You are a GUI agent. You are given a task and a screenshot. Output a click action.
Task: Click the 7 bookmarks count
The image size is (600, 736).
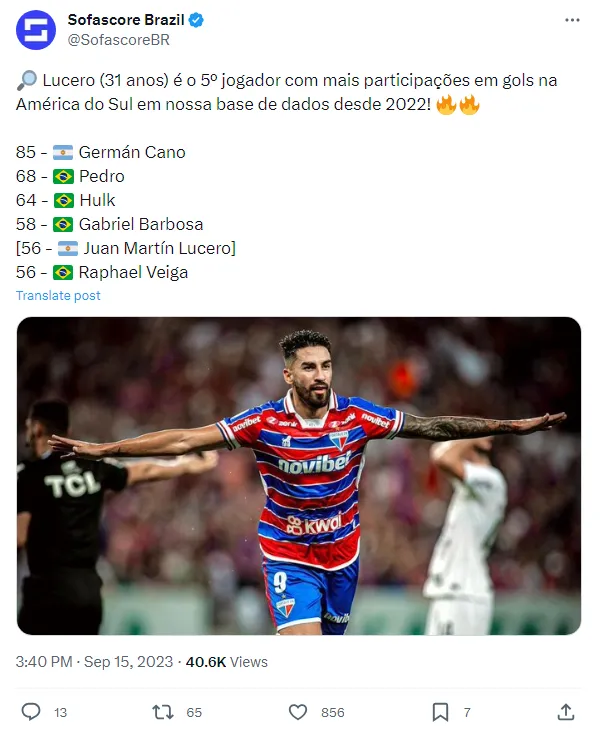[467, 713]
